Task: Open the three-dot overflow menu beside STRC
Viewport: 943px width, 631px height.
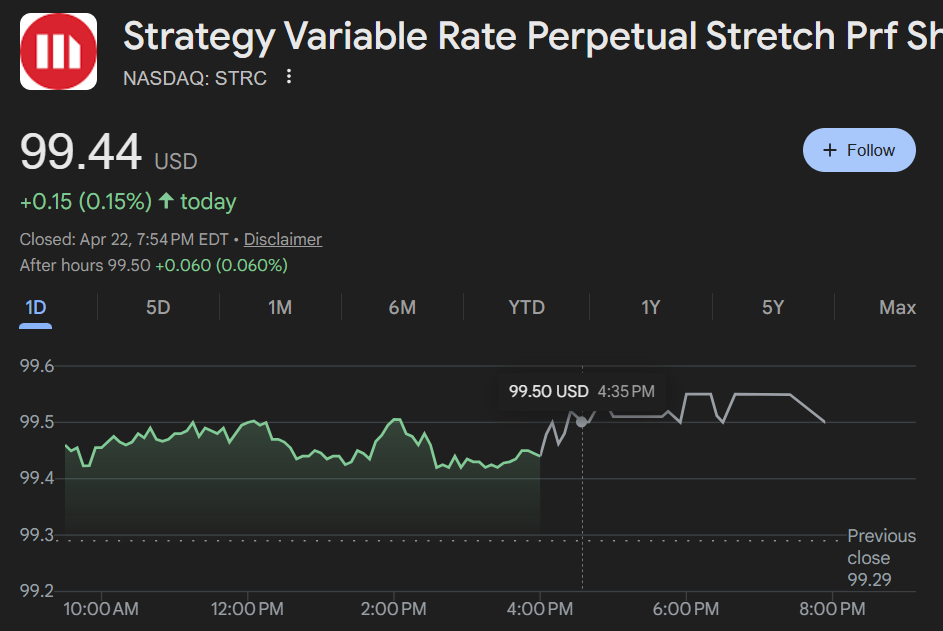Action: (288, 76)
